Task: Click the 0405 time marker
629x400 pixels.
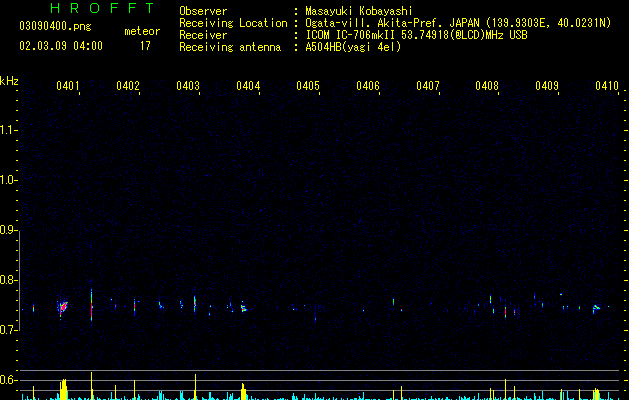Action: [308, 86]
